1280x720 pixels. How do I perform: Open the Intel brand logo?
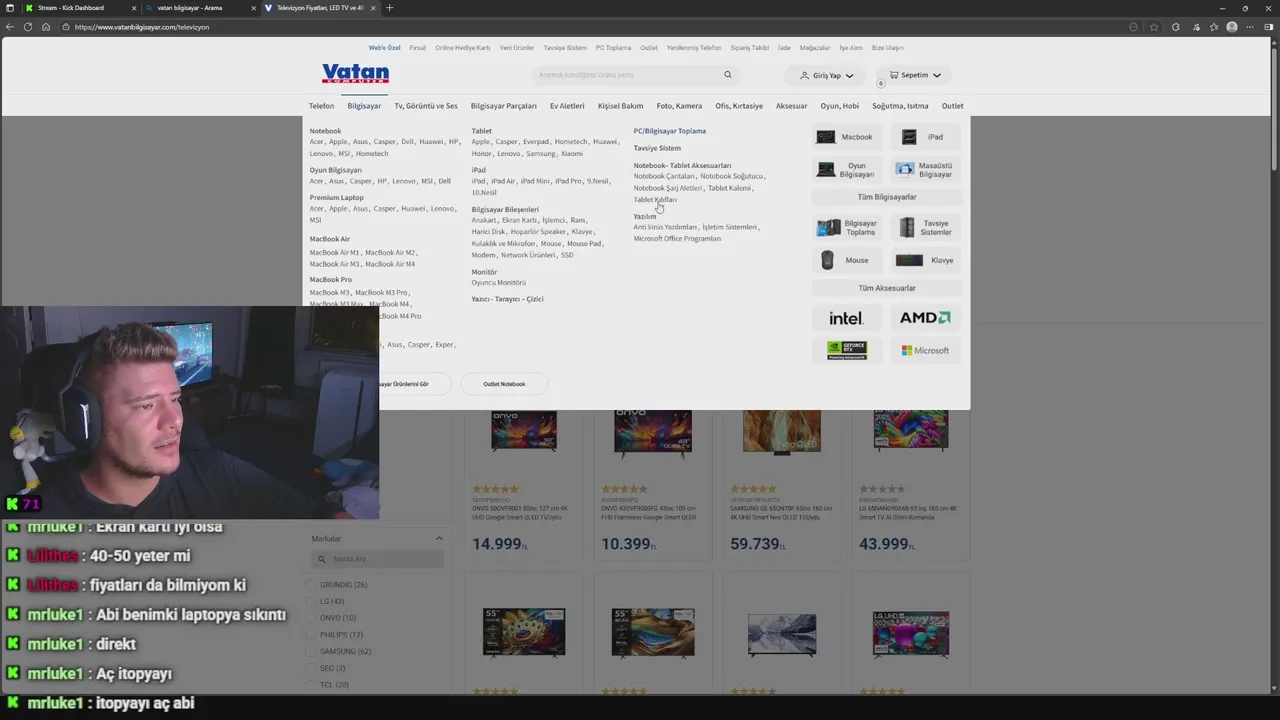pos(846,318)
